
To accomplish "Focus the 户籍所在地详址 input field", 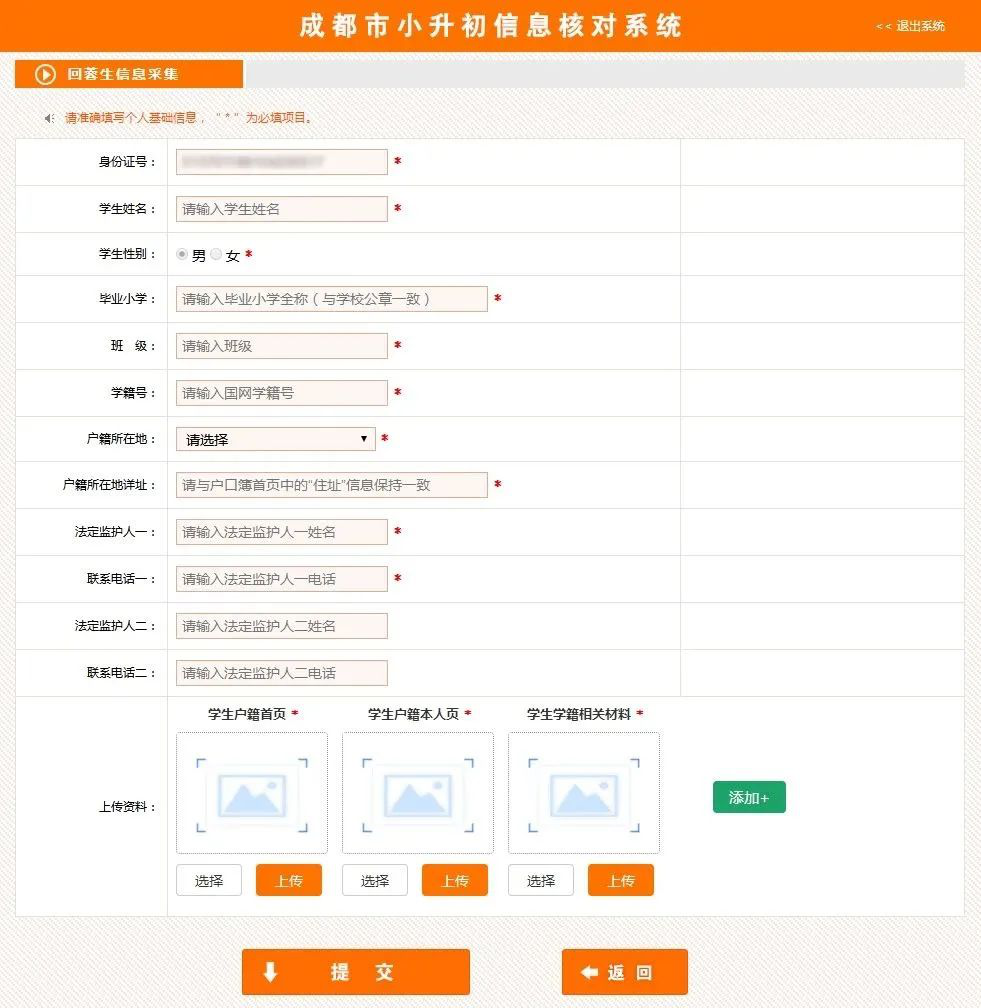I will click(332, 485).
